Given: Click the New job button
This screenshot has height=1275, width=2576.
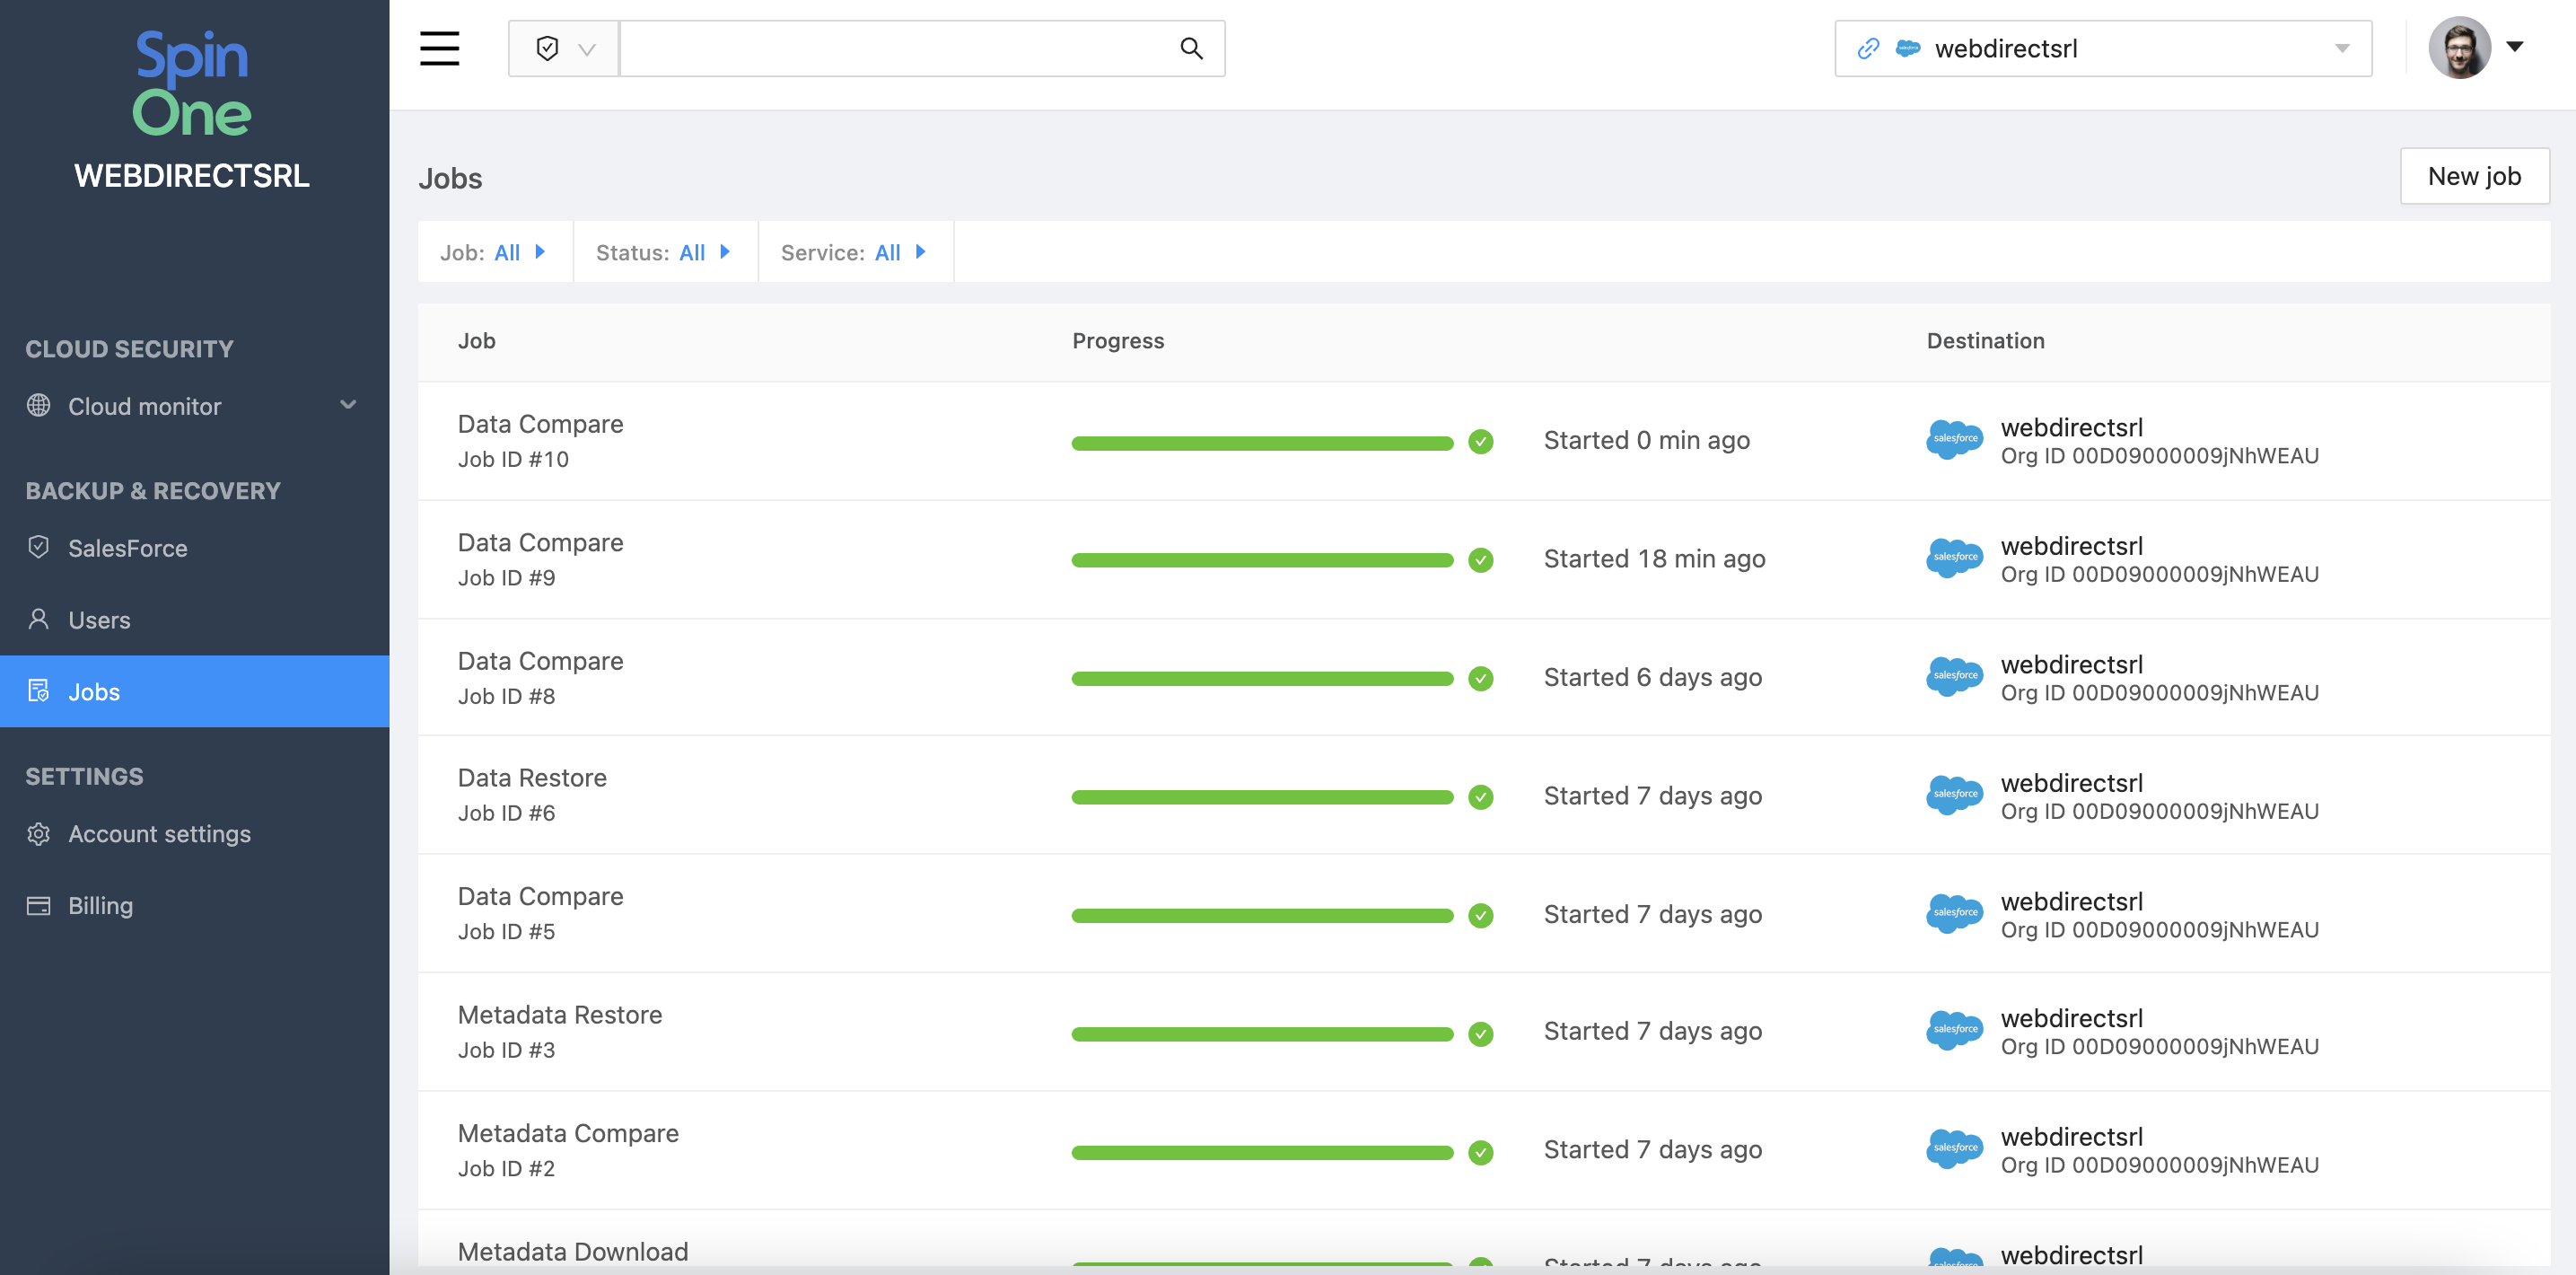Looking at the screenshot, I should point(2473,176).
